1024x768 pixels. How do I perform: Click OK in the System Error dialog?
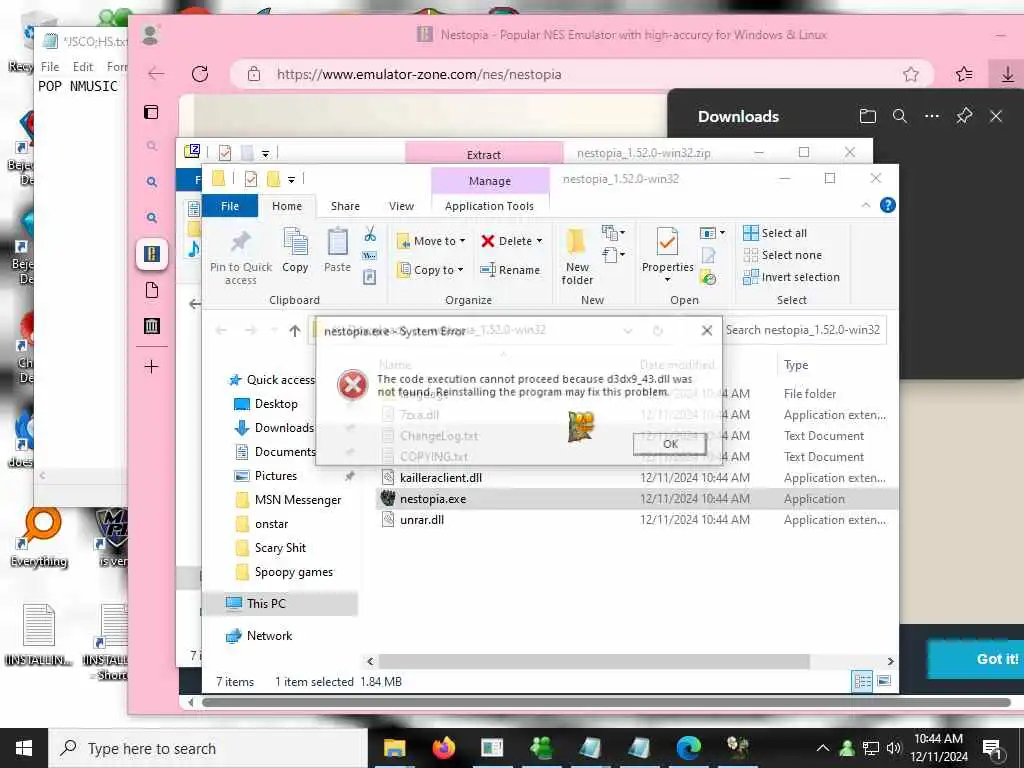click(669, 444)
